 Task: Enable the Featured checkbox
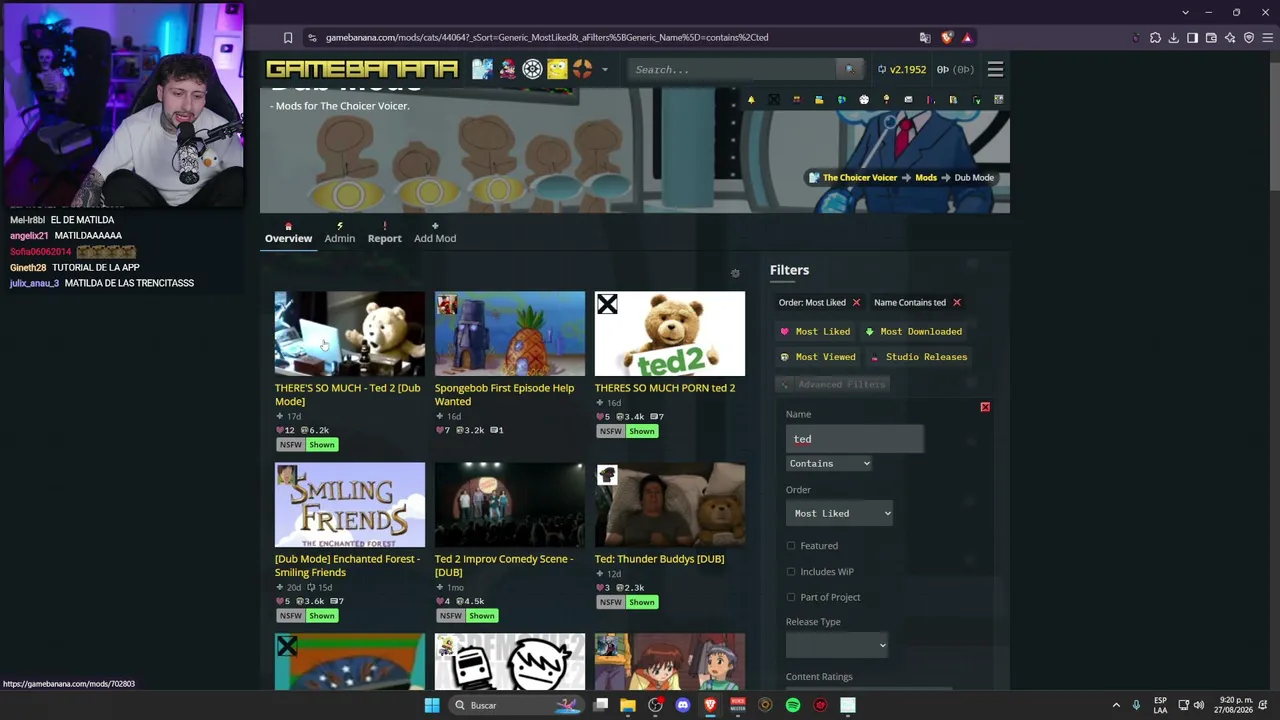(x=791, y=546)
